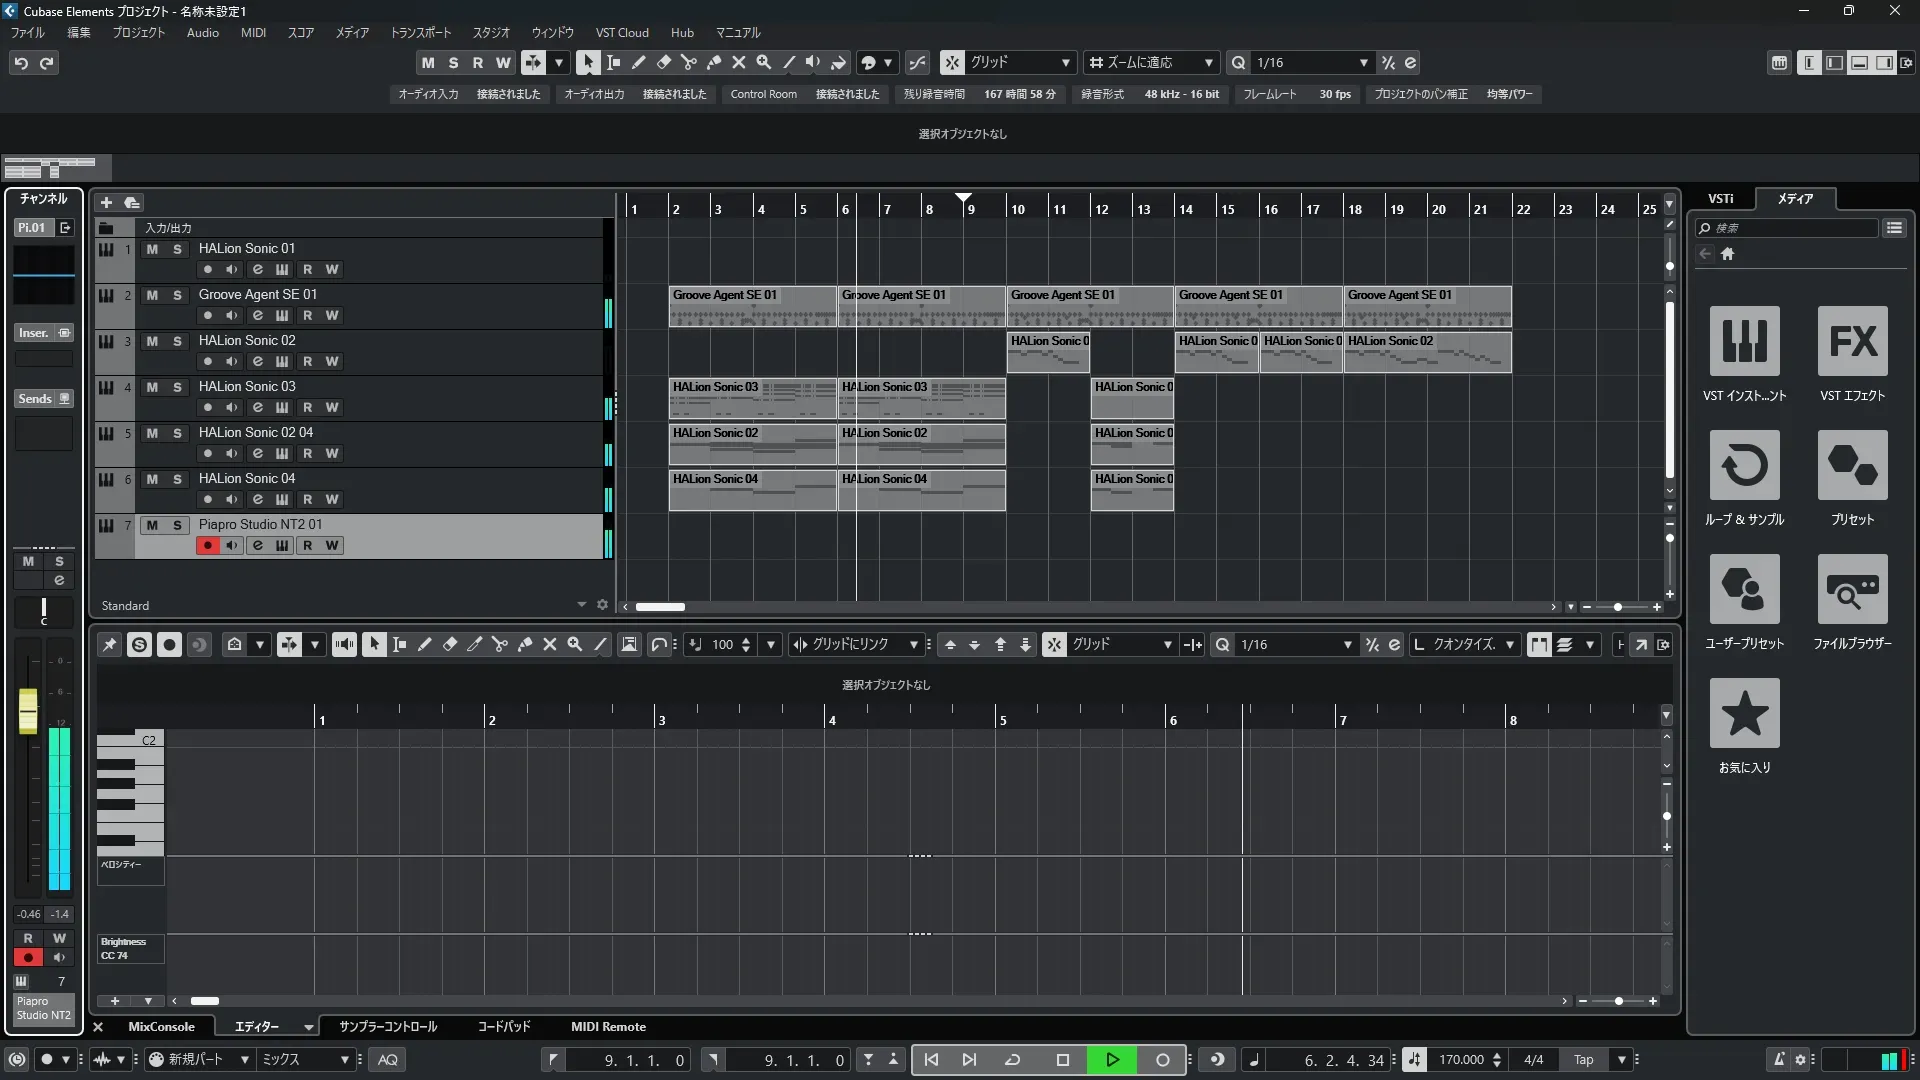Select the Scissors split tool in top toolbar
Image resolution: width=1920 pixels, height=1080 pixels.
point(688,62)
